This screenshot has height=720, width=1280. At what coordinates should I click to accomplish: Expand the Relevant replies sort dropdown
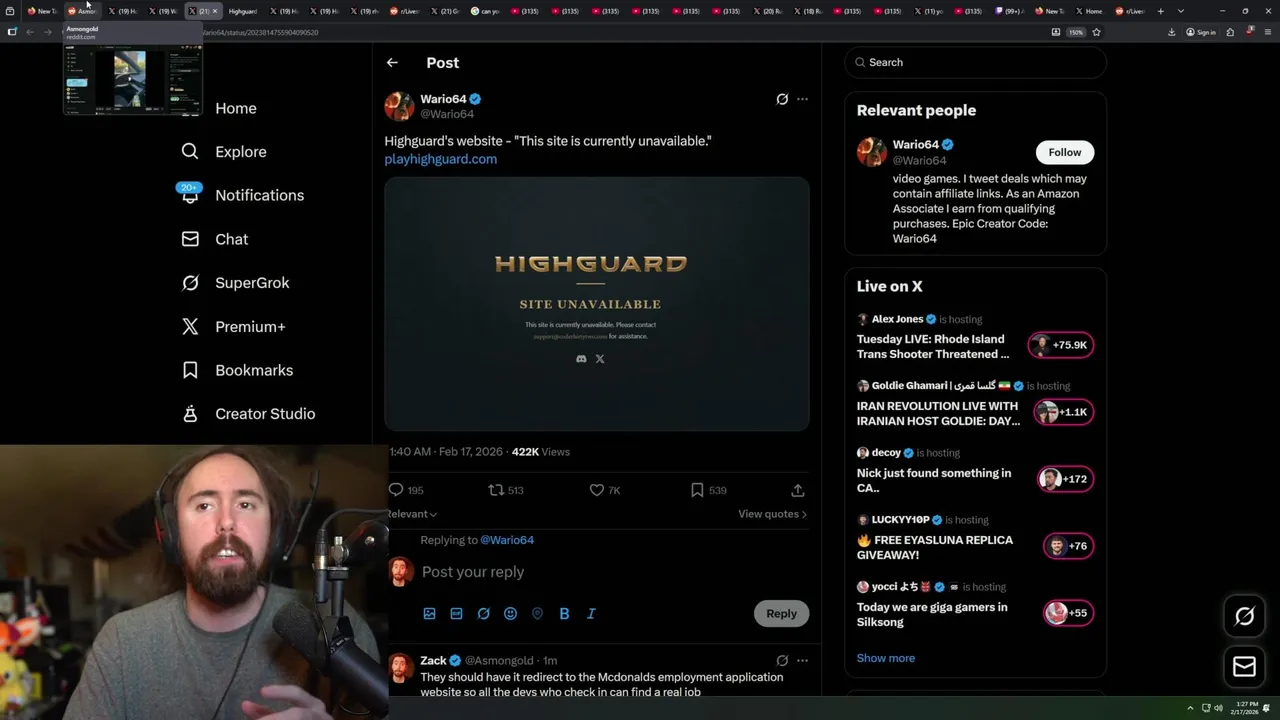click(412, 514)
